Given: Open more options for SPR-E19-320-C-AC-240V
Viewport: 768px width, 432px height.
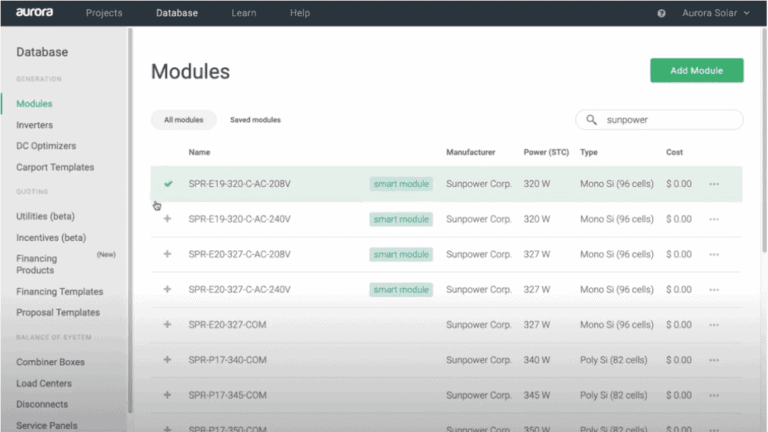Looking at the screenshot, I should tap(714, 219).
